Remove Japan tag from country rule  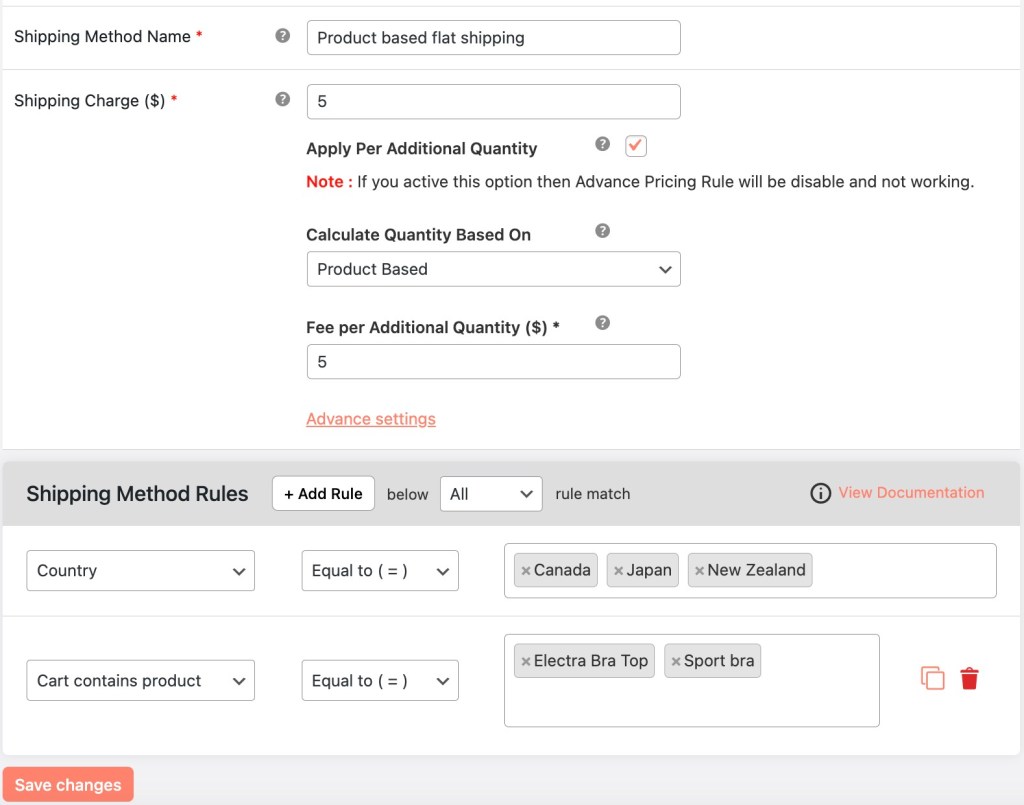point(618,571)
